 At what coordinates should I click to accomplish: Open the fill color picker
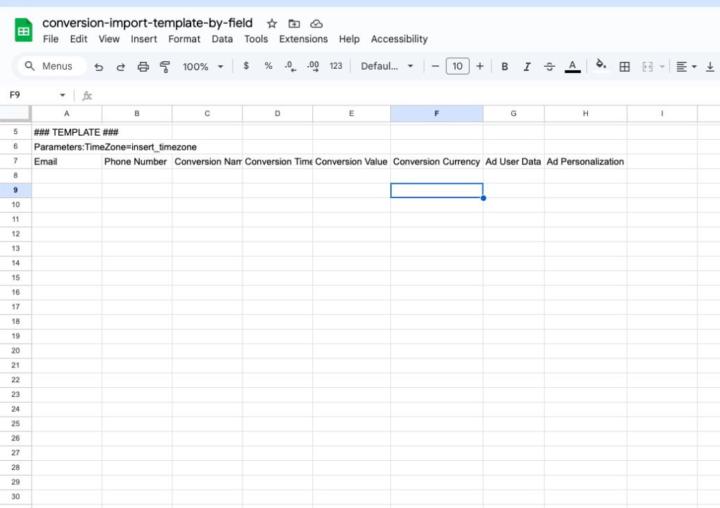(x=601, y=66)
